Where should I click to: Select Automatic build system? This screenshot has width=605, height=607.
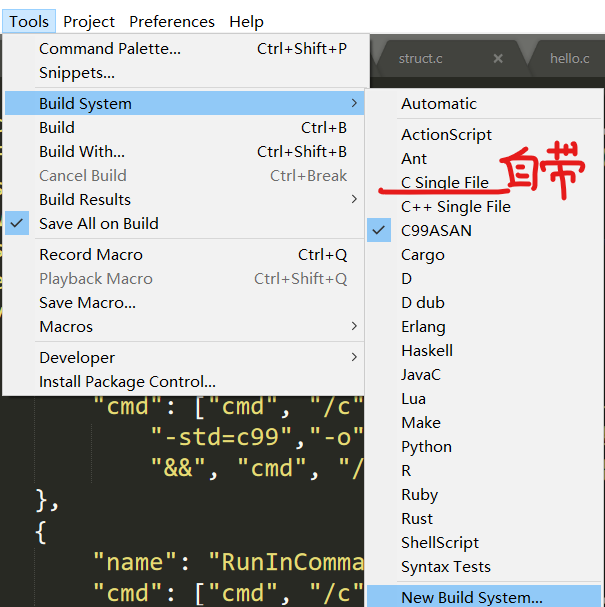click(484, 104)
